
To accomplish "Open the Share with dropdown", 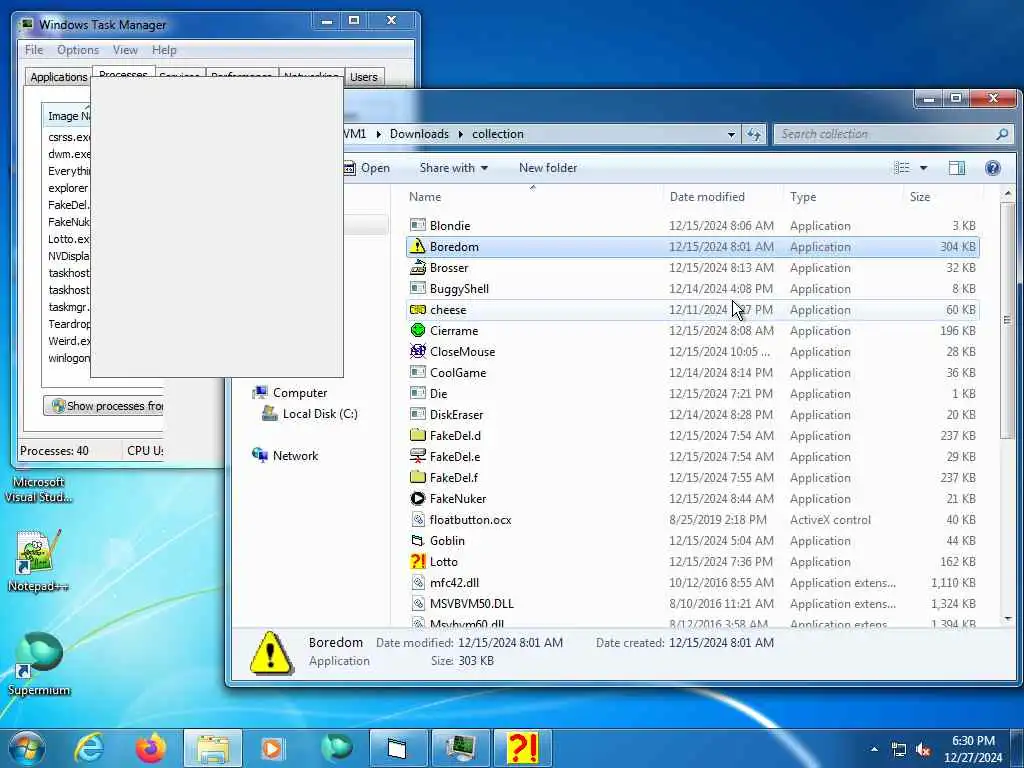I will pyautogui.click(x=453, y=168).
